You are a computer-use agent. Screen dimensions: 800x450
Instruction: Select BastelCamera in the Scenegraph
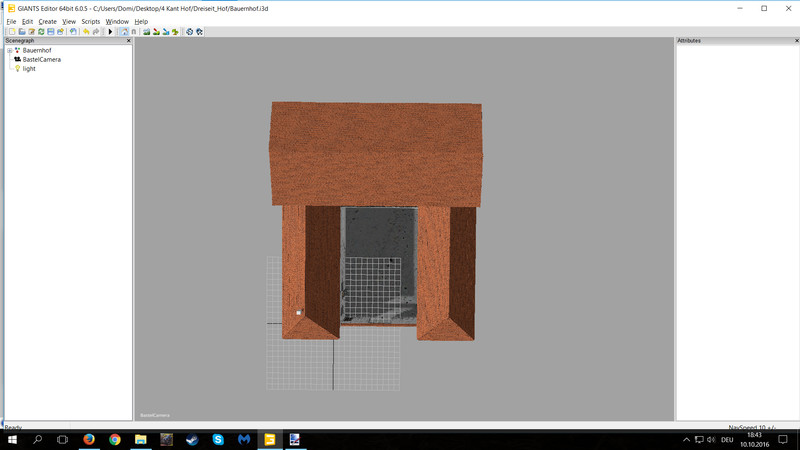tap(41, 60)
